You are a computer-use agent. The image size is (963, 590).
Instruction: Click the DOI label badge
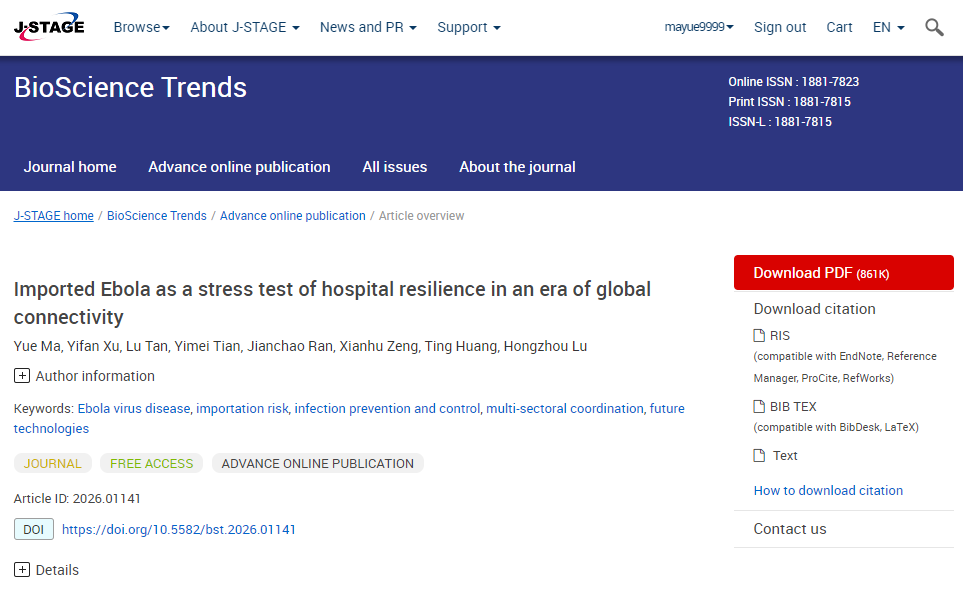pyautogui.click(x=34, y=529)
